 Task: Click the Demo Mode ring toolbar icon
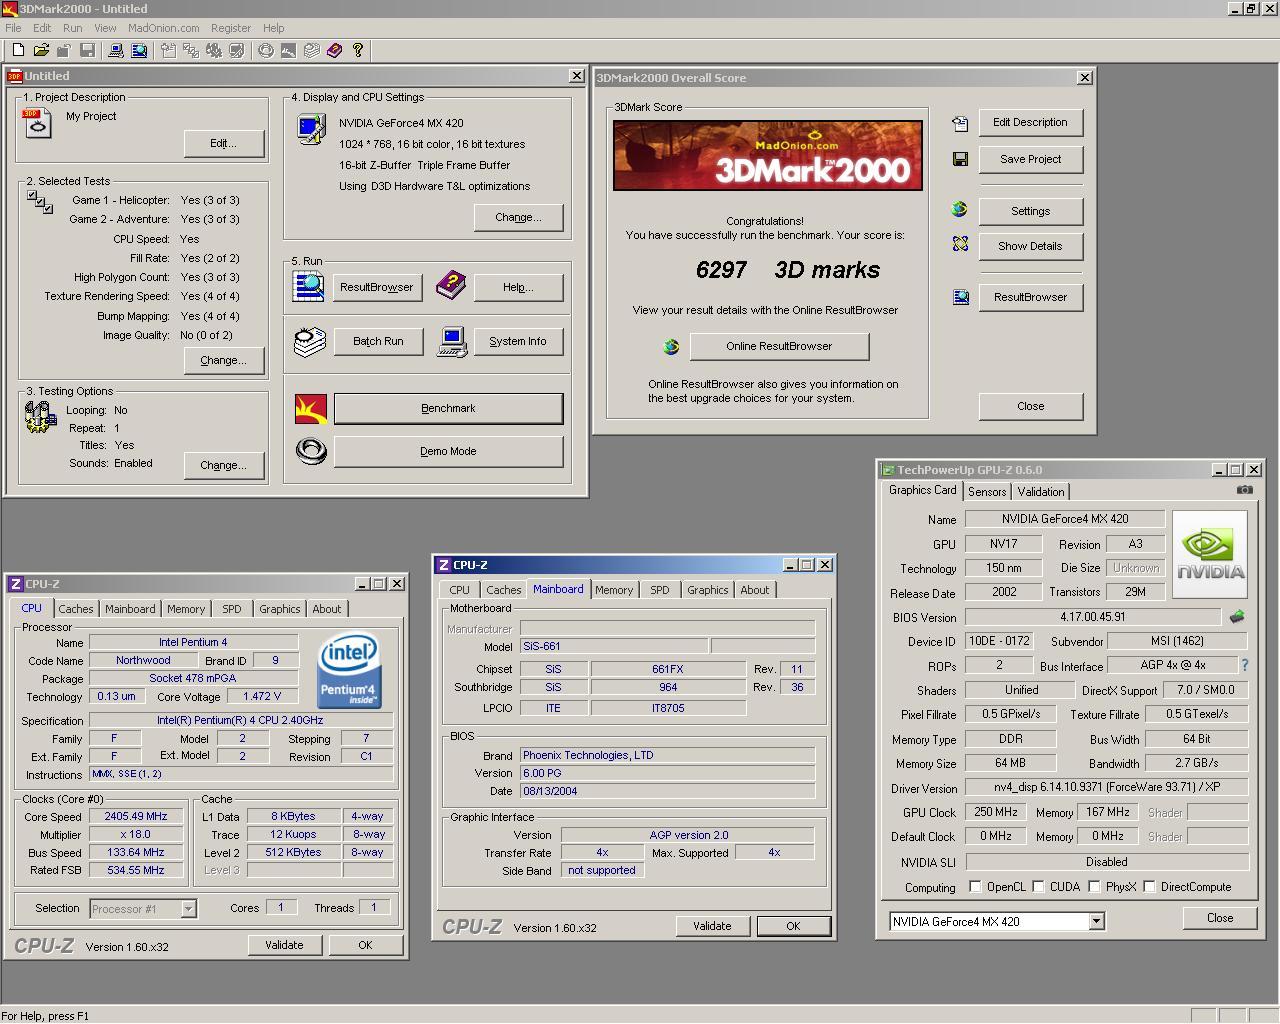tap(266, 50)
